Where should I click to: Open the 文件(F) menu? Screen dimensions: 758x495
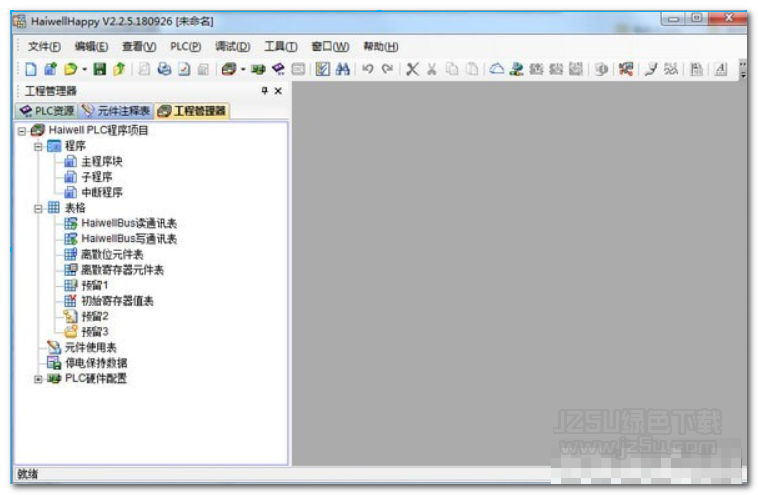(x=44, y=46)
